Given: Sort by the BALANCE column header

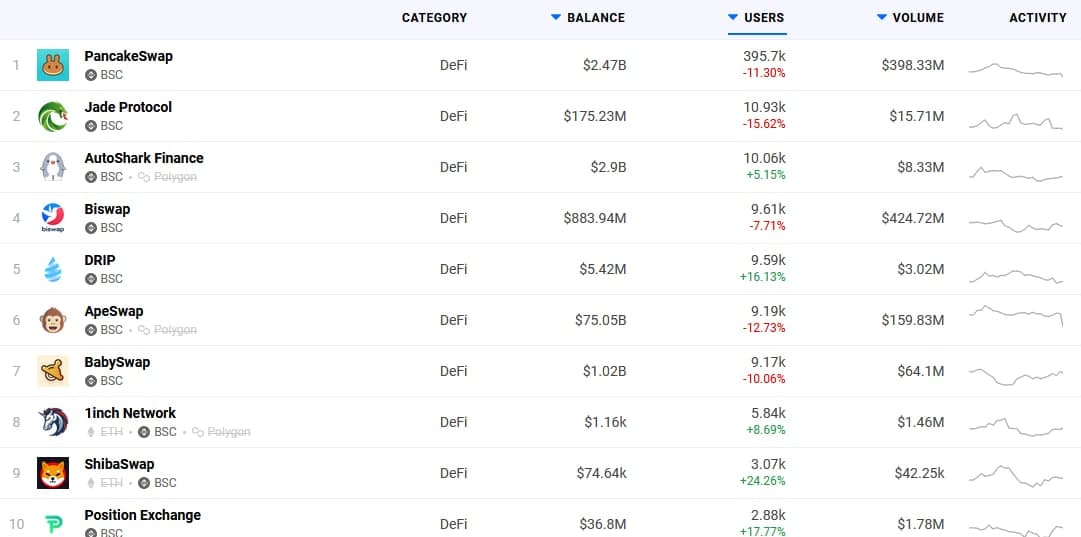Looking at the screenshot, I should pos(588,18).
